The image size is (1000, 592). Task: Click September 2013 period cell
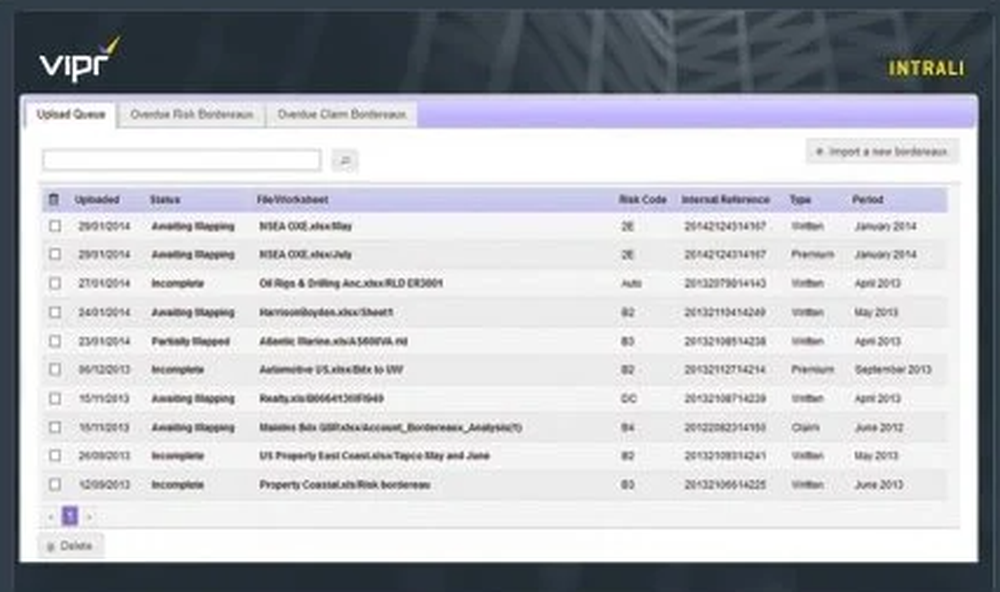(893, 369)
